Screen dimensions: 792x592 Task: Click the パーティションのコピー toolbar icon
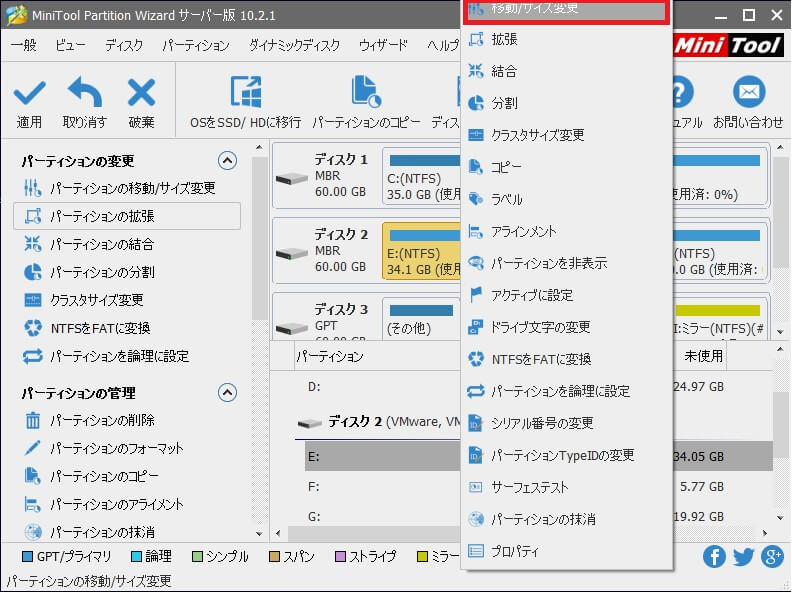tap(365, 93)
